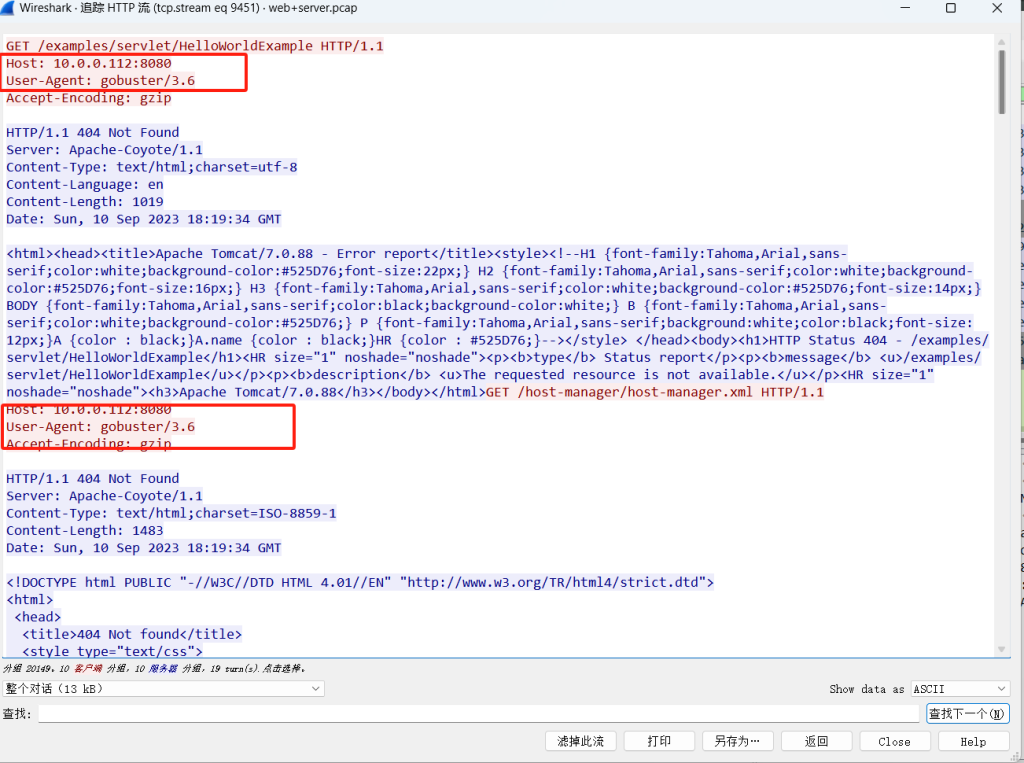Click the <!DOCTYPE html PUBLIC line

[360, 582]
